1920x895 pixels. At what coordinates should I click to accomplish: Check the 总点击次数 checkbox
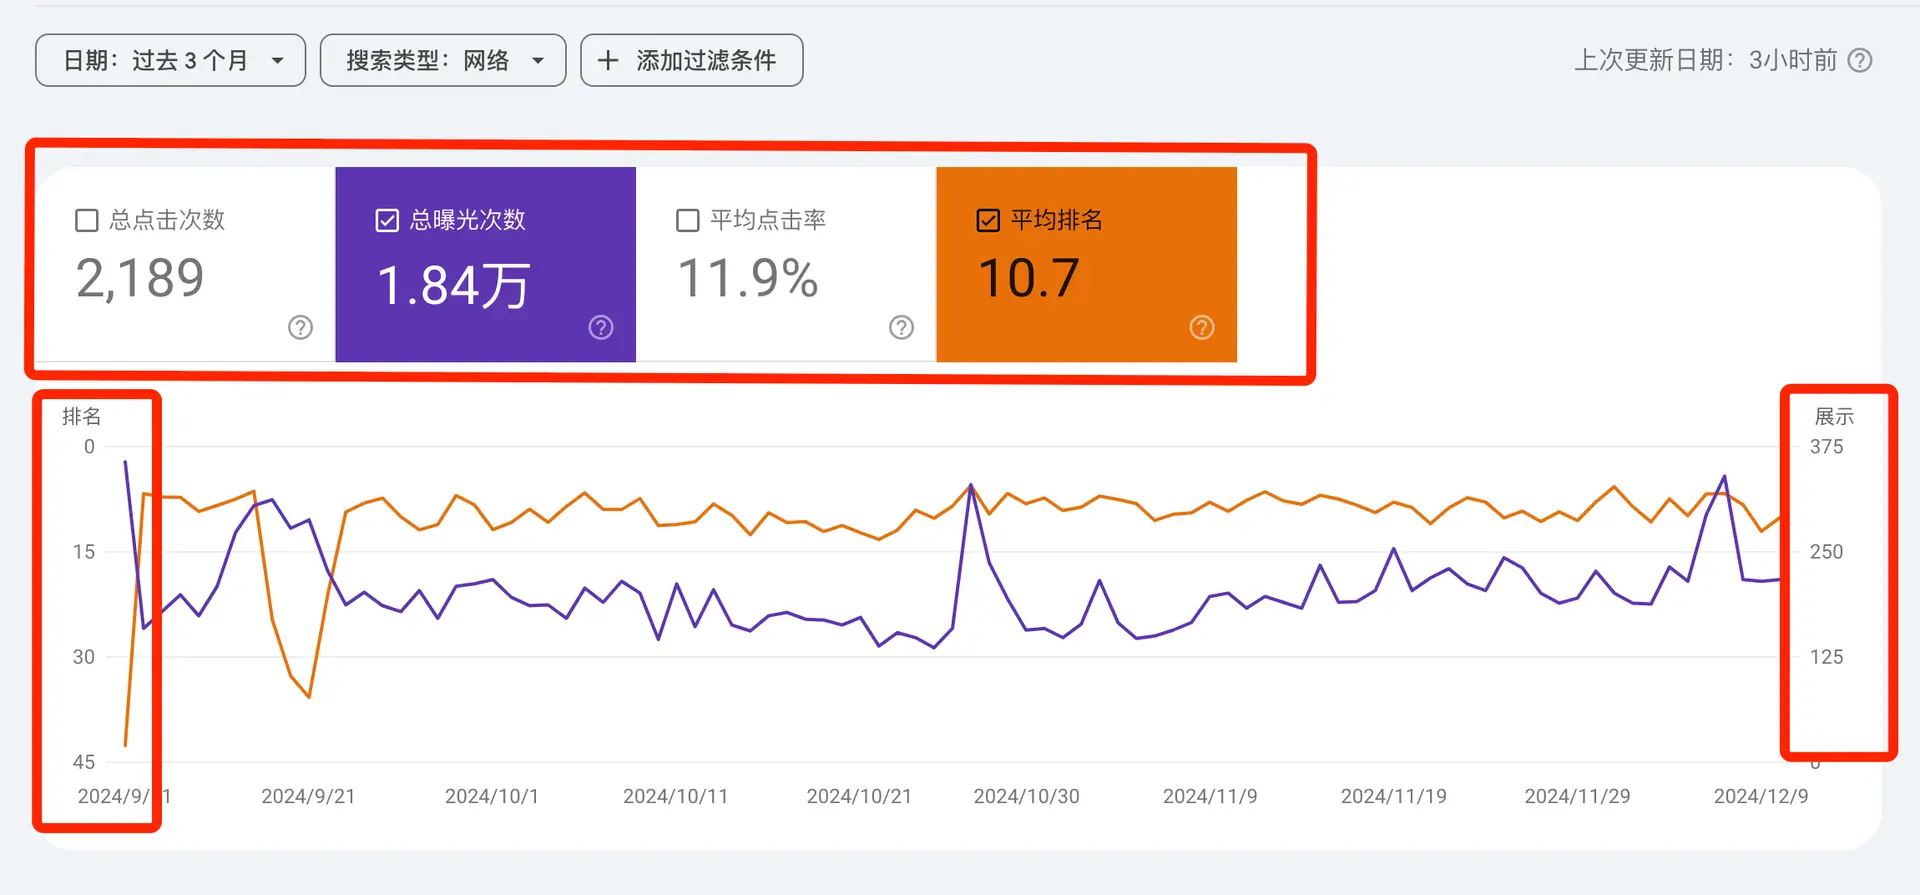tap(87, 220)
